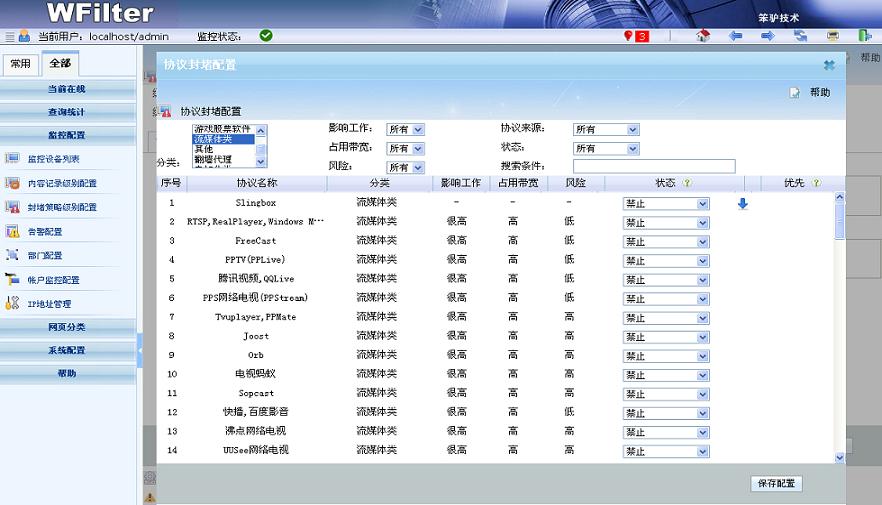
Task: Click the blue back arrow icon
Action: coord(736,36)
